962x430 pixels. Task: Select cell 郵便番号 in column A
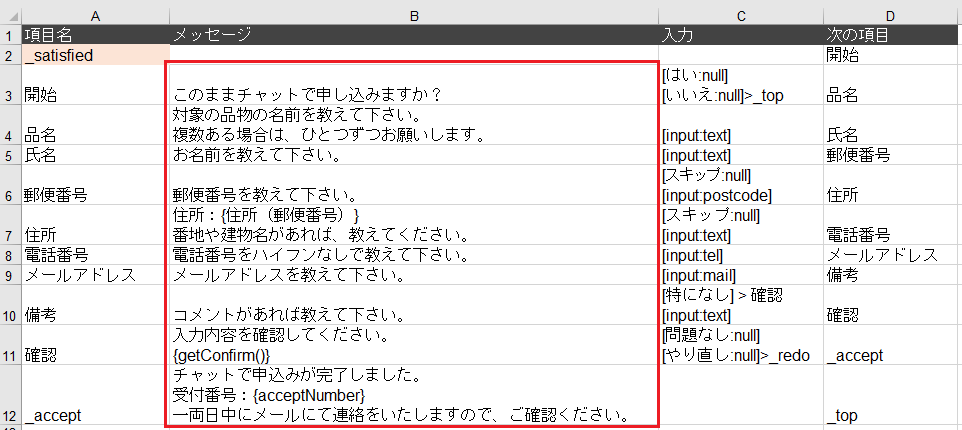point(95,185)
